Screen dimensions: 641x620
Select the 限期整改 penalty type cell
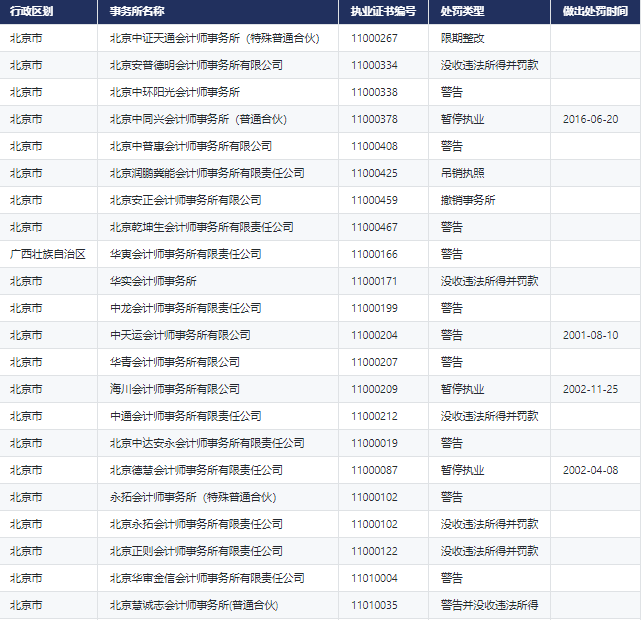(x=462, y=38)
